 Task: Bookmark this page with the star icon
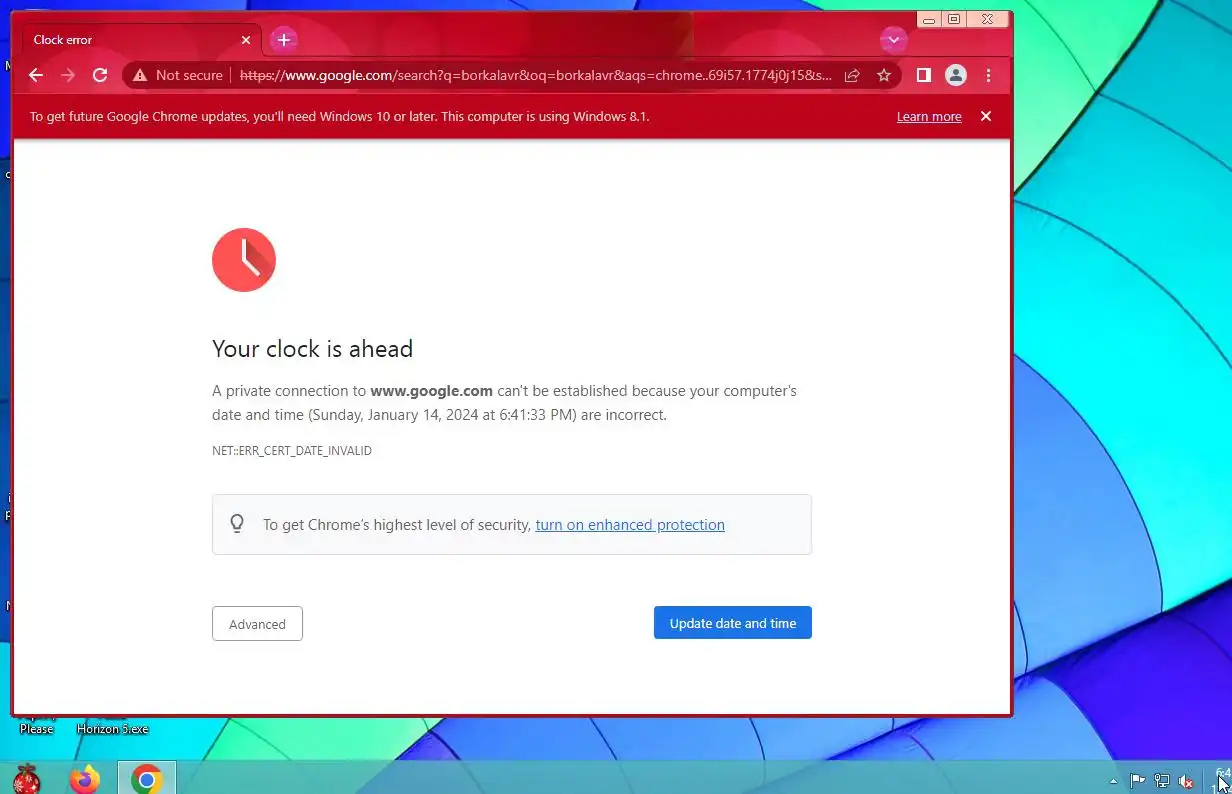click(884, 75)
